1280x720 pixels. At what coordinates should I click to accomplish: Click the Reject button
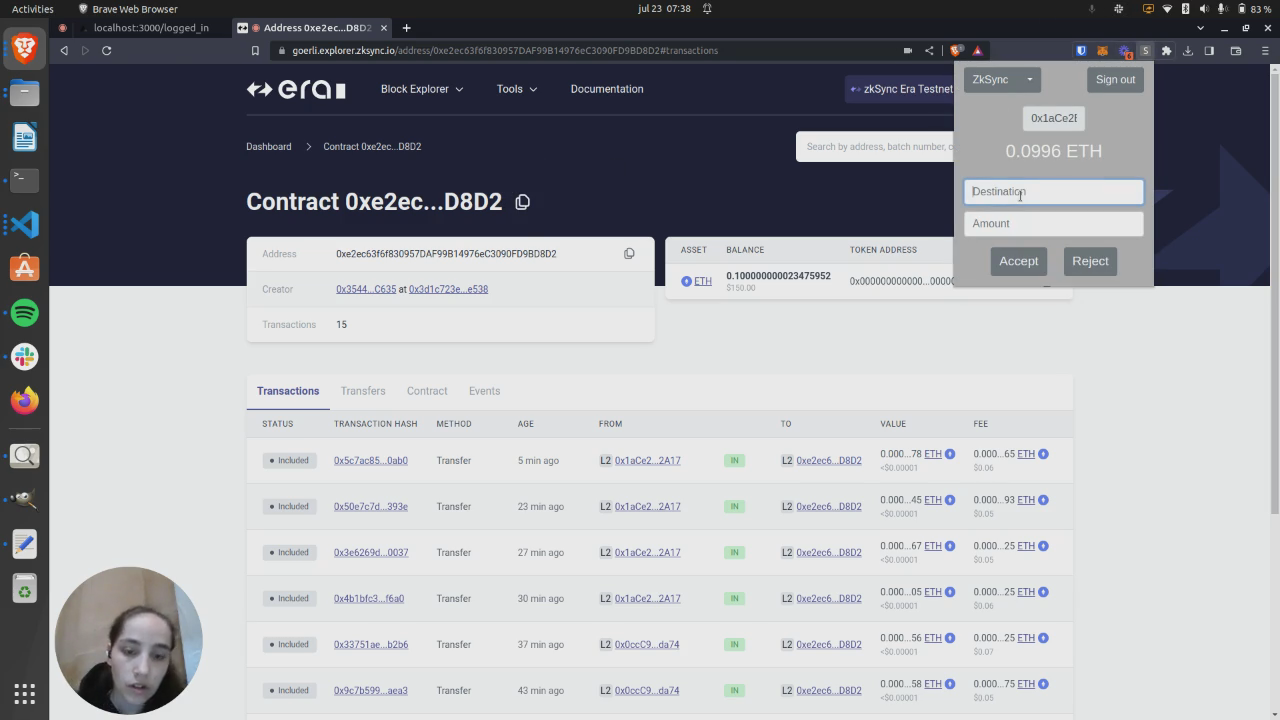1090,261
